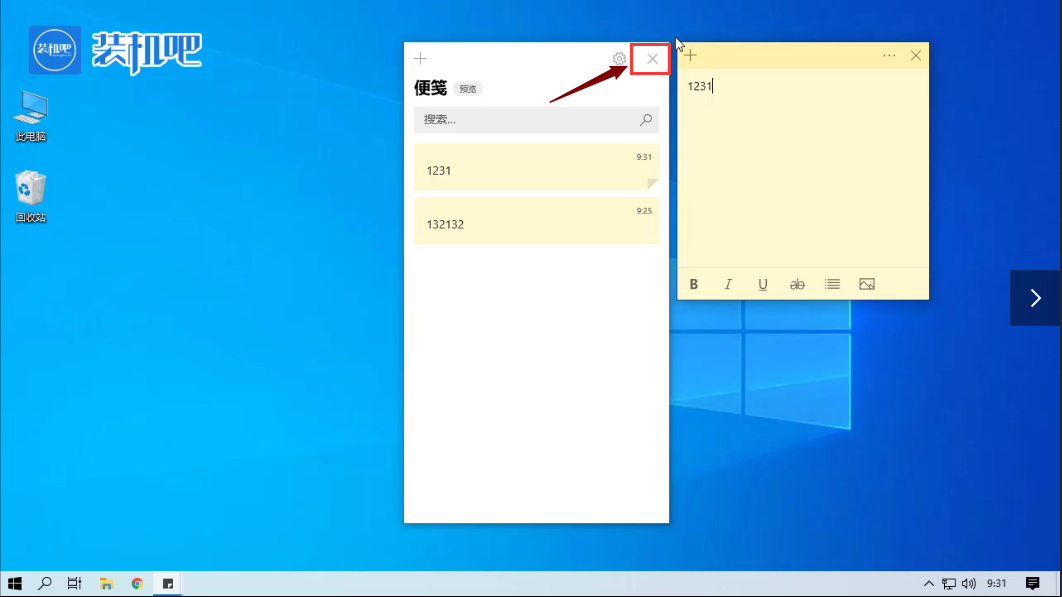Insert a bulleted list in the note
Screen dimensions: 1062x597
point(832,284)
